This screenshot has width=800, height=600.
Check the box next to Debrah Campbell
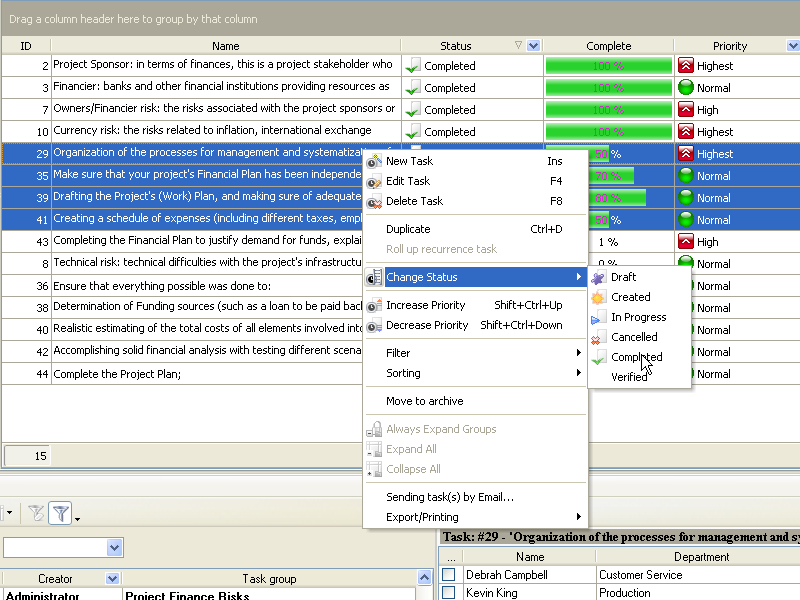click(449, 575)
